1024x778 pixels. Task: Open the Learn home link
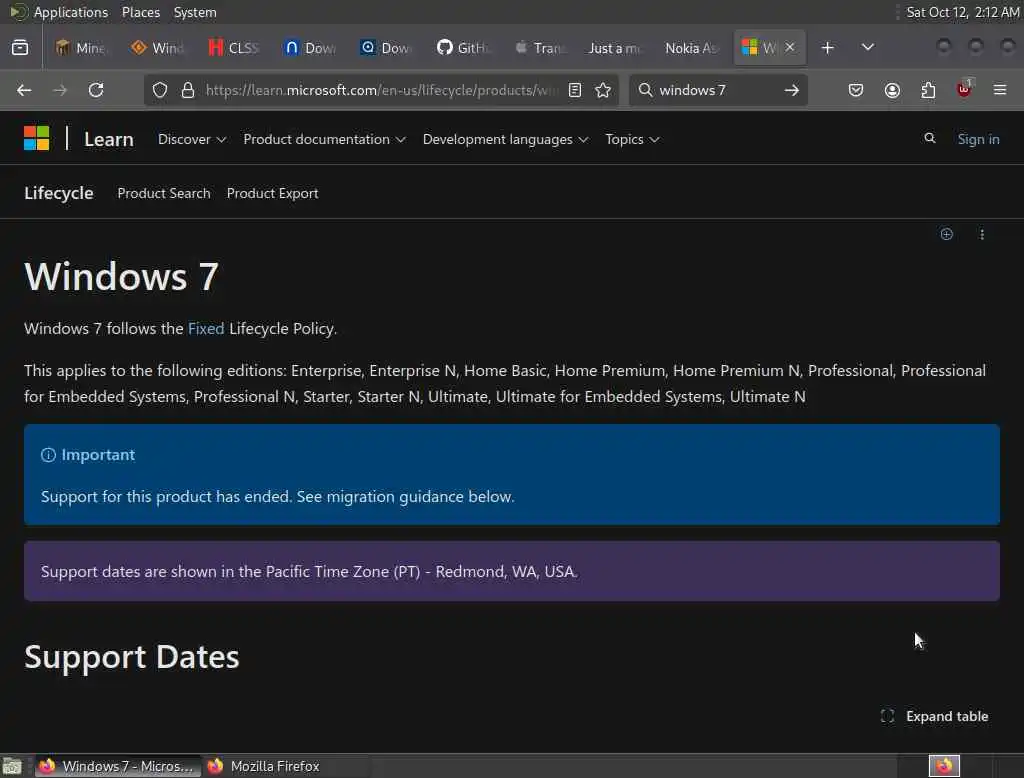pos(108,139)
